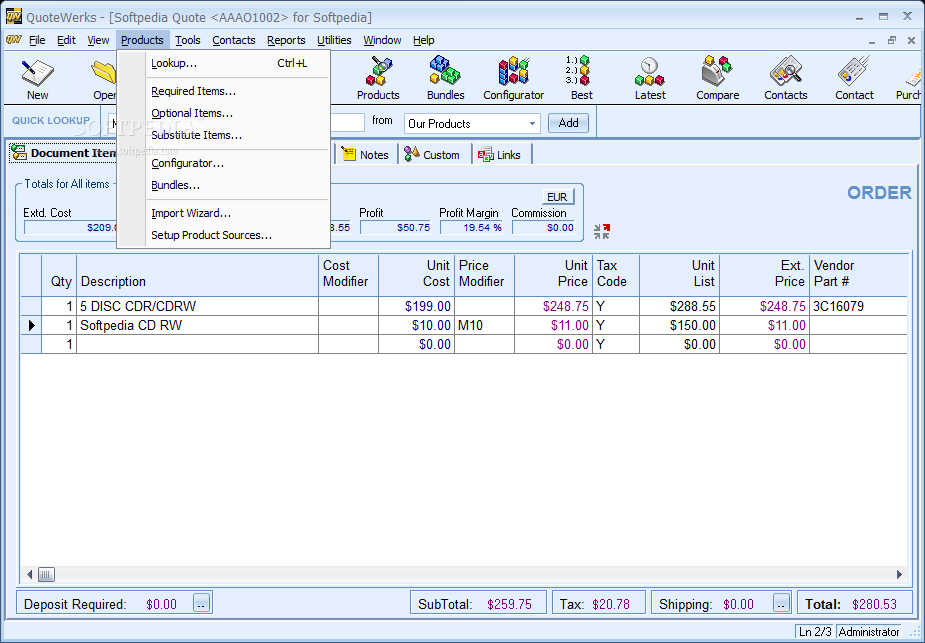Viewport: 925px width, 643px height.
Task: Select the 5 DISC CDR/CDRW row description
Action: (197, 306)
